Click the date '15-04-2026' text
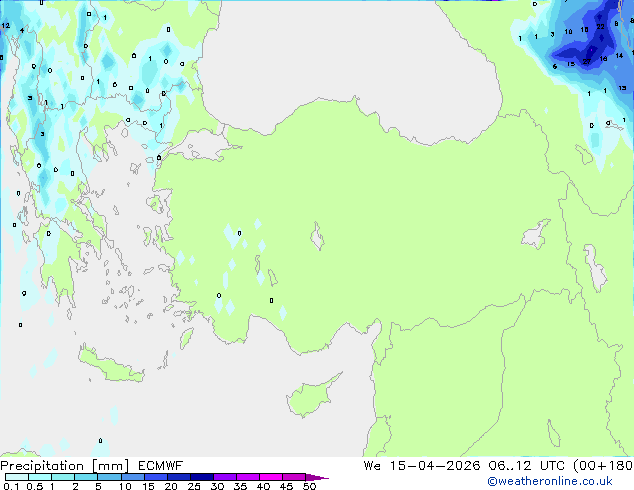This screenshot has width=634, height=490. (x=435, y=466)
